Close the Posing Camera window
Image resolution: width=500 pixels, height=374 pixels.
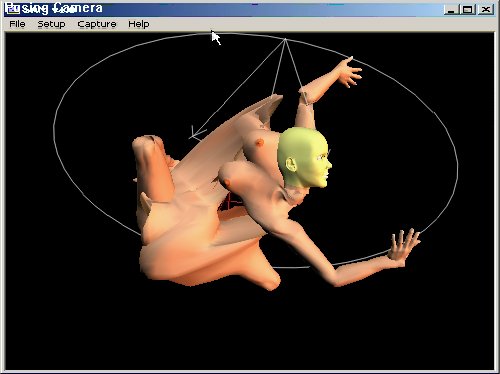[x=486, y=9]
